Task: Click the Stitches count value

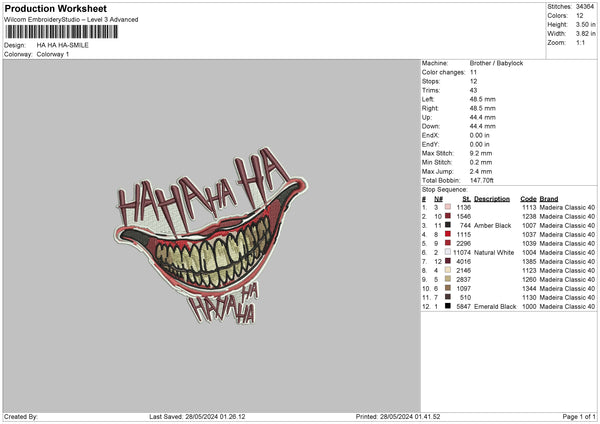Action: coord(585,7)
